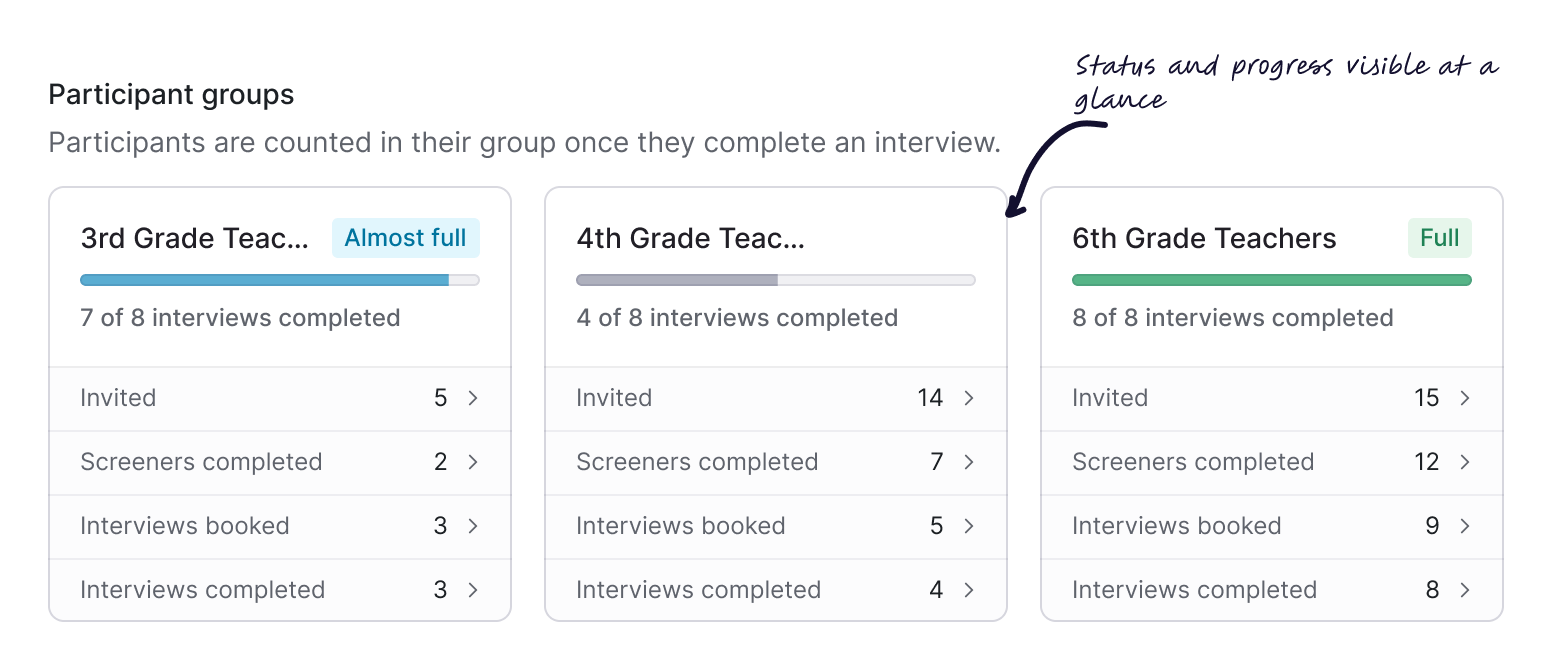Click the chevron beside Interviews booked in 4th Grade card
The width and height of the screenshot is (1552, 670).
pos(969,526)
